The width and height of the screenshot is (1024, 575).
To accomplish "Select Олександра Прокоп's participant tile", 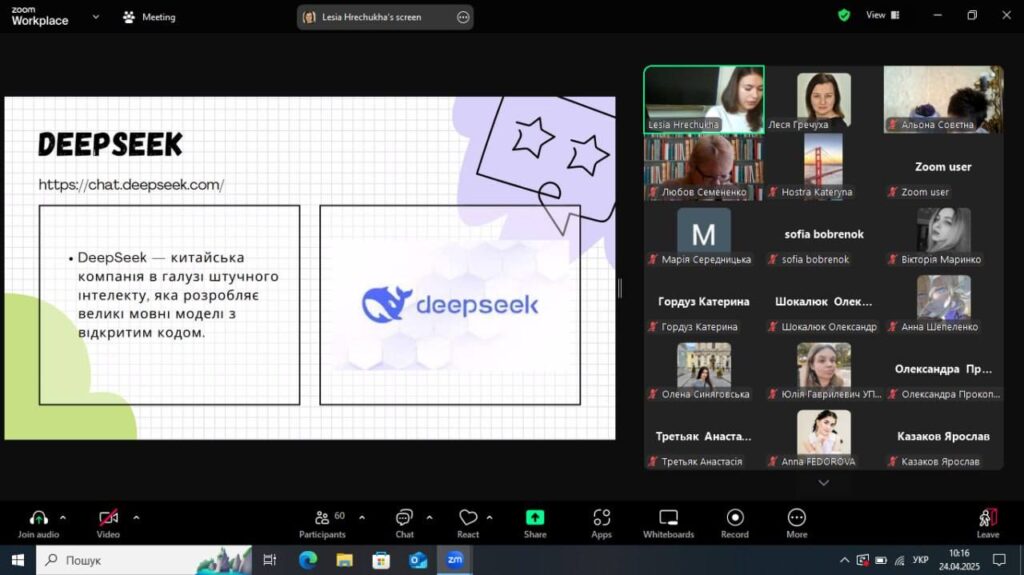I will click(943, 369).
